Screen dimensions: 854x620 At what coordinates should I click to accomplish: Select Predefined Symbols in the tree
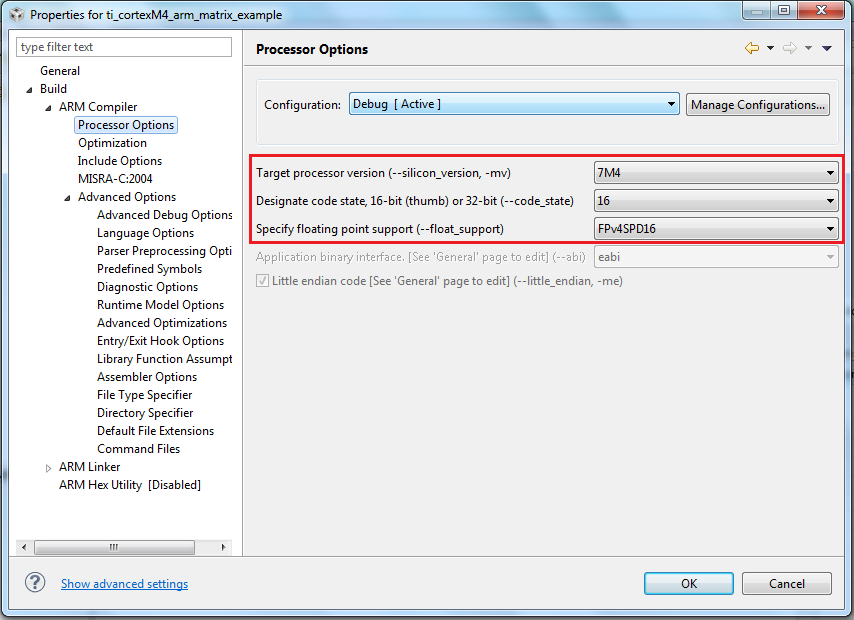pyautogui.click(x=149, y=269)
